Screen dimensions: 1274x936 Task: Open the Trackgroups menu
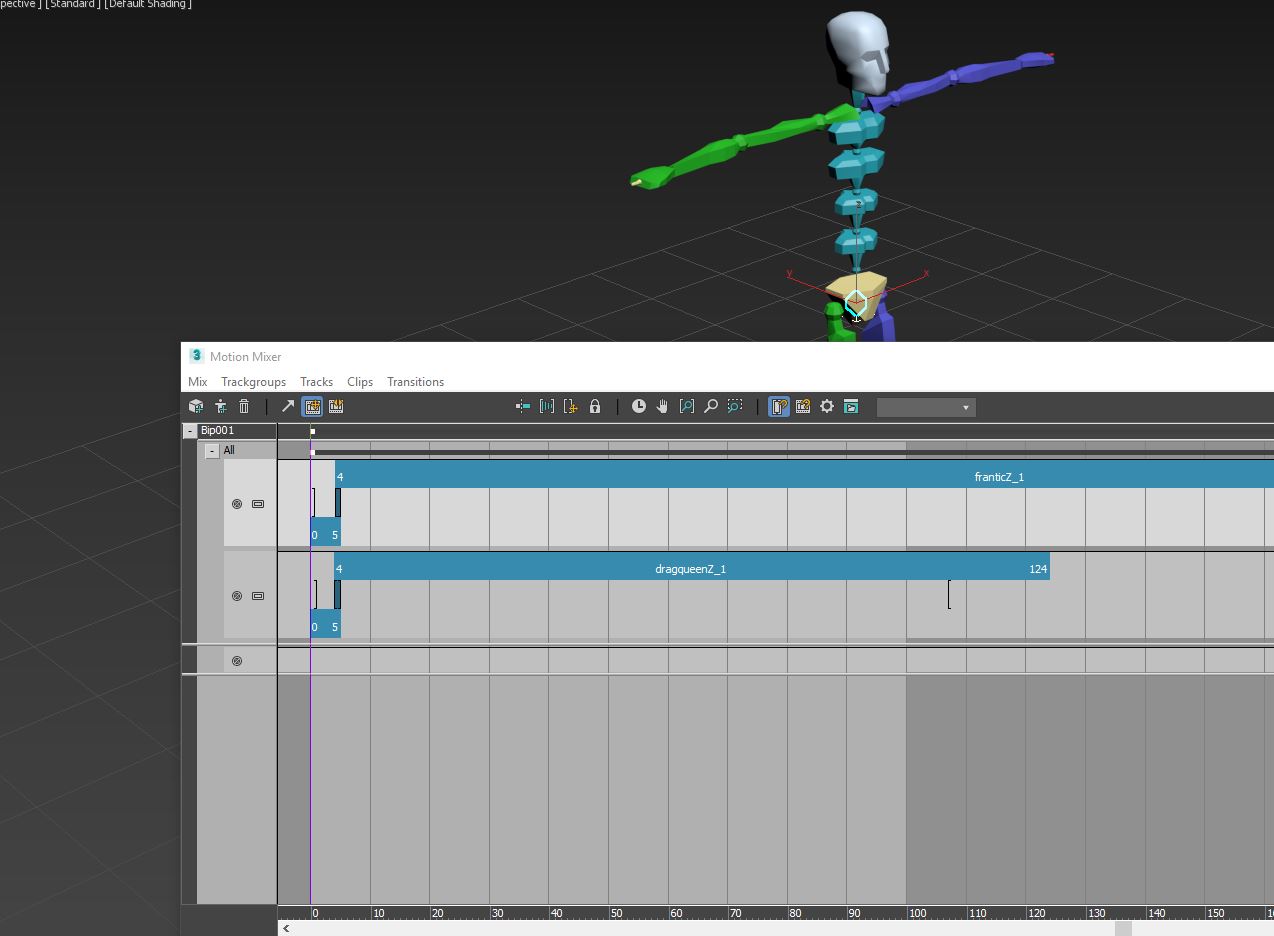(253, 382)
